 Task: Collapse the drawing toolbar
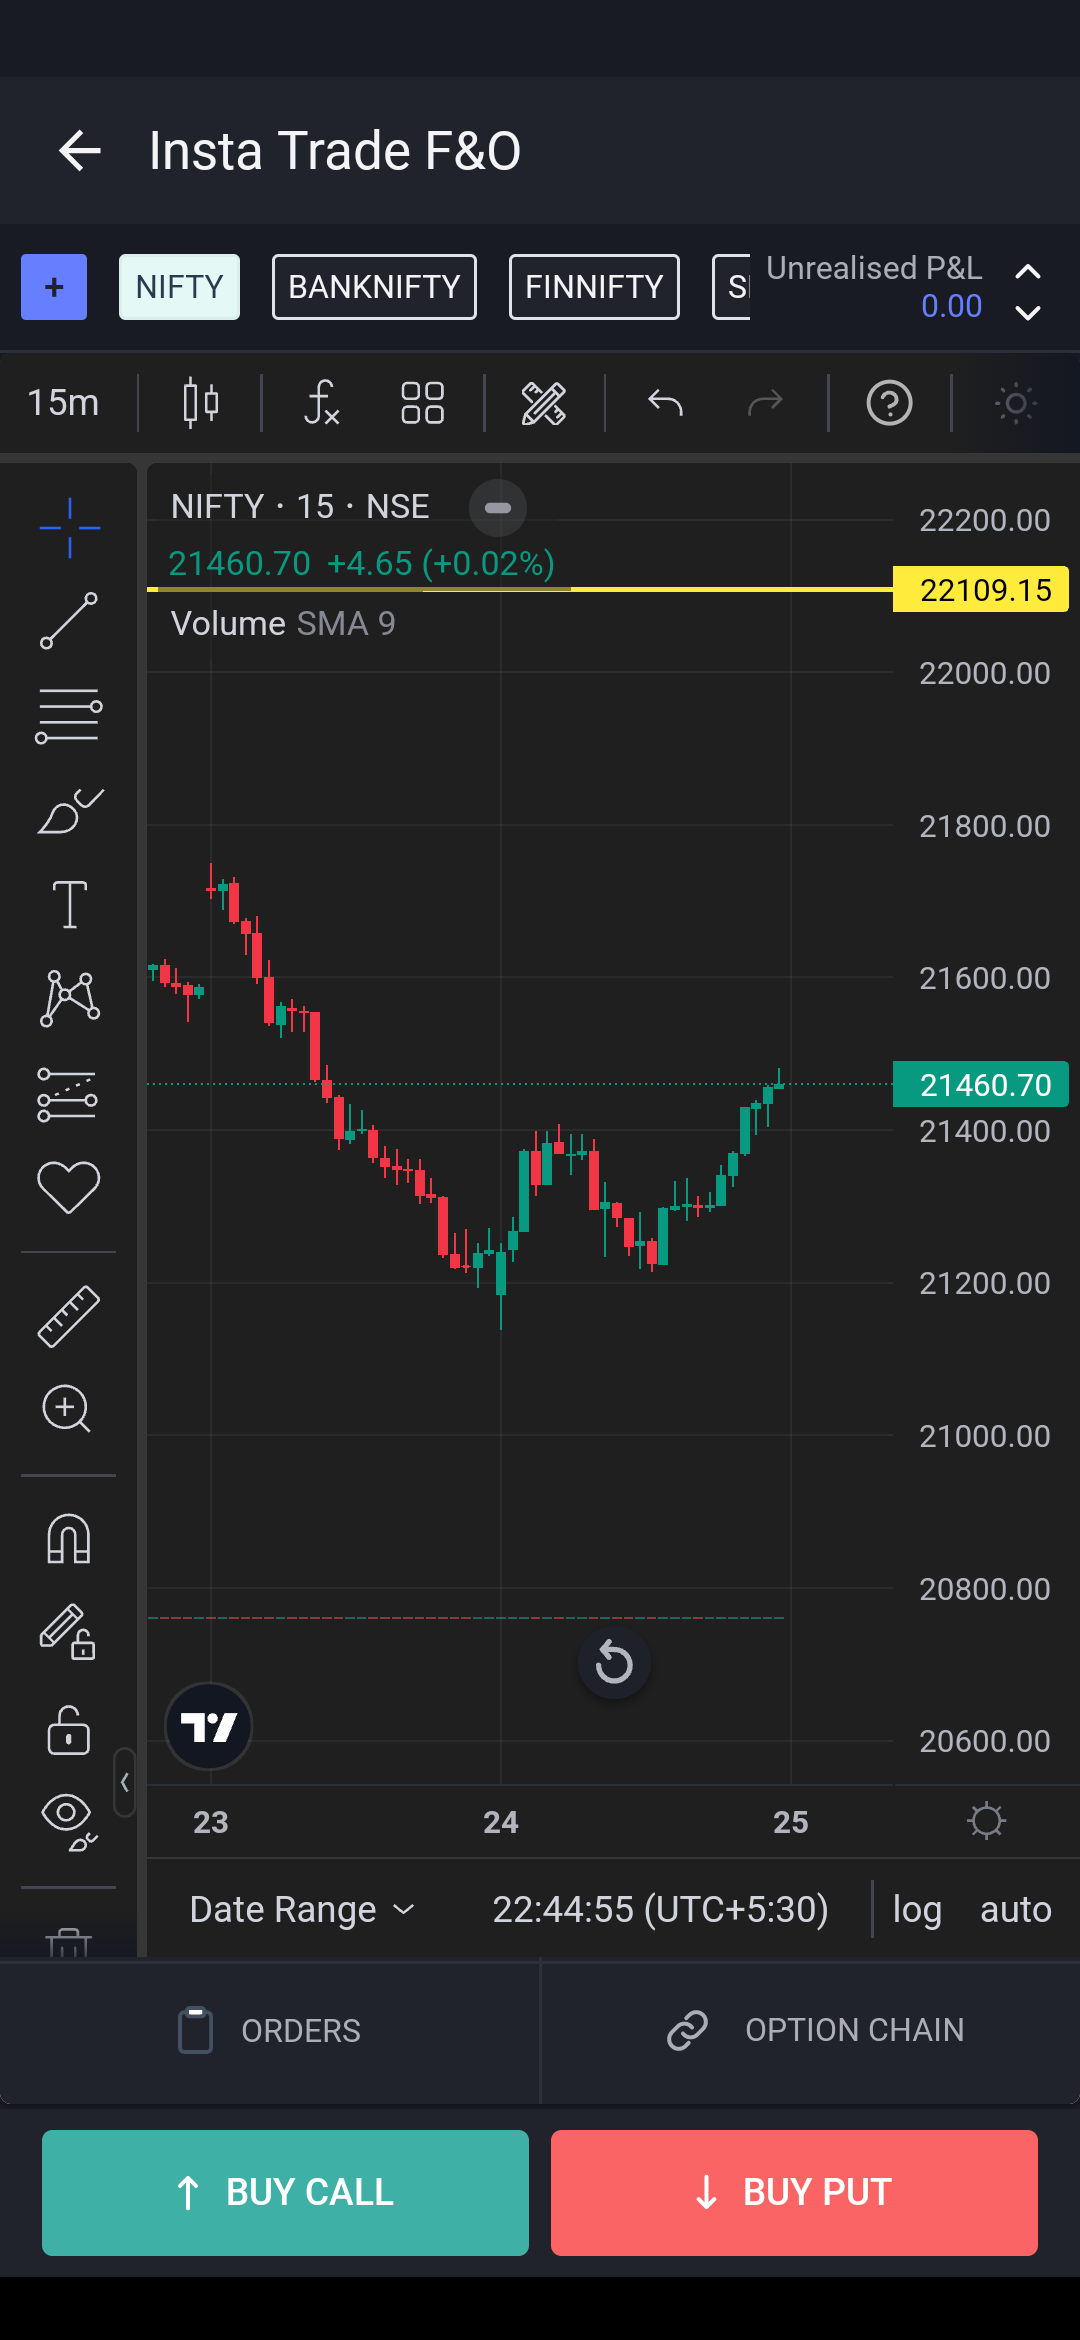click(x=125, y=1782)
